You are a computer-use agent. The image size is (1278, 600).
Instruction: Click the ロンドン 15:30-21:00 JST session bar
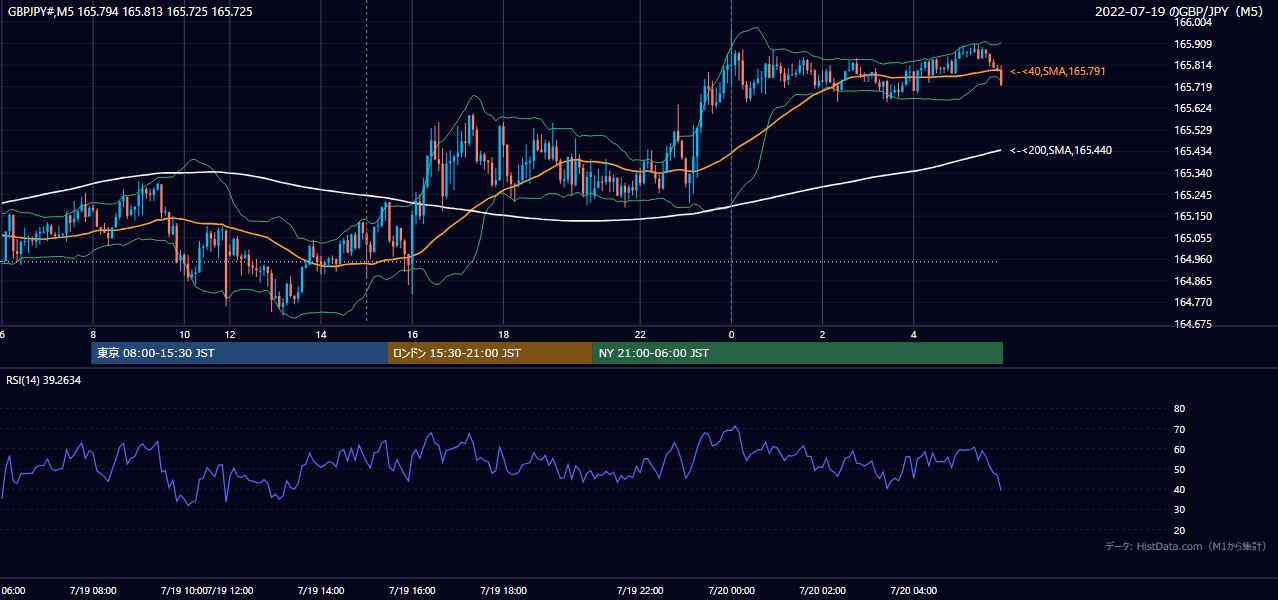[x=490, y=353]
